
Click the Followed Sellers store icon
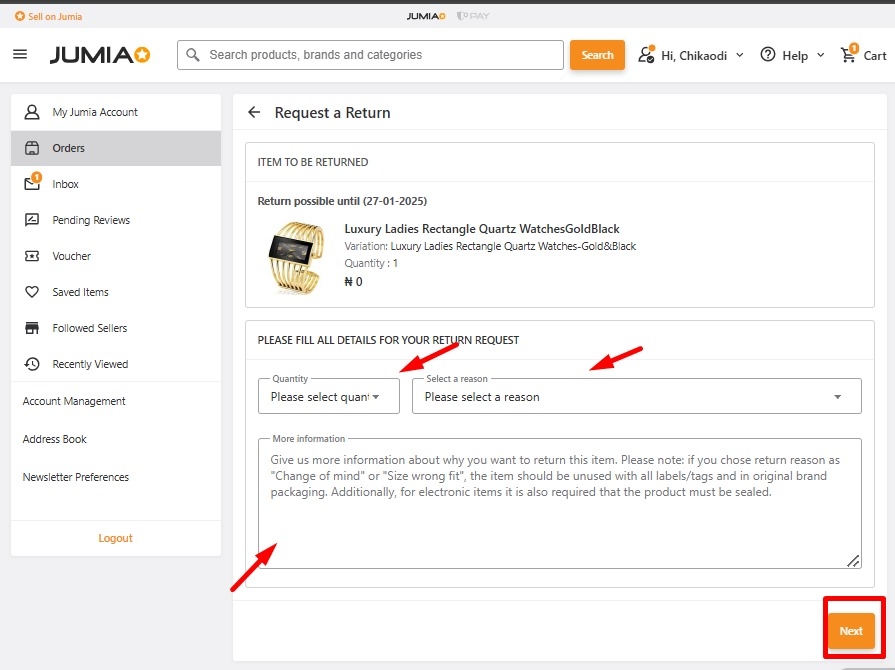click(32, 328)
